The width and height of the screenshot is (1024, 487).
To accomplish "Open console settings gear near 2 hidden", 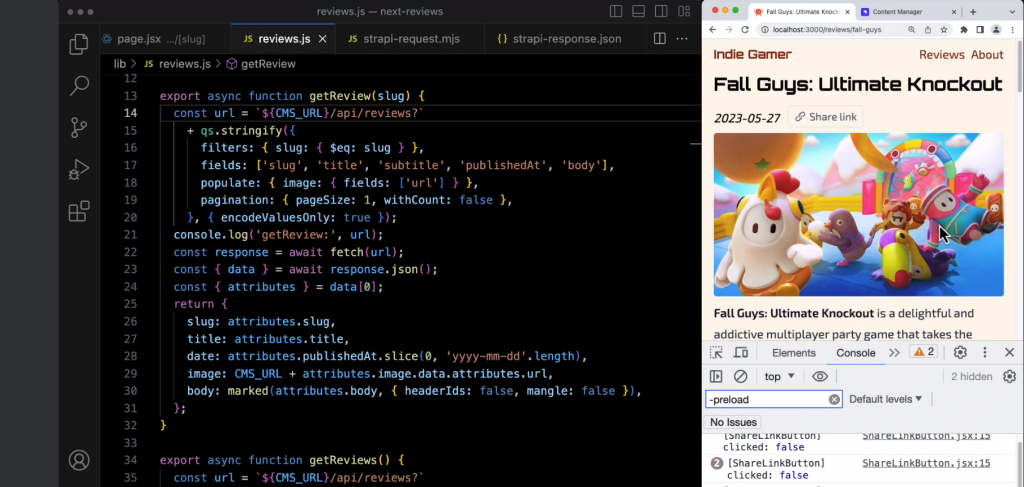I will (x=1010, y=376).
